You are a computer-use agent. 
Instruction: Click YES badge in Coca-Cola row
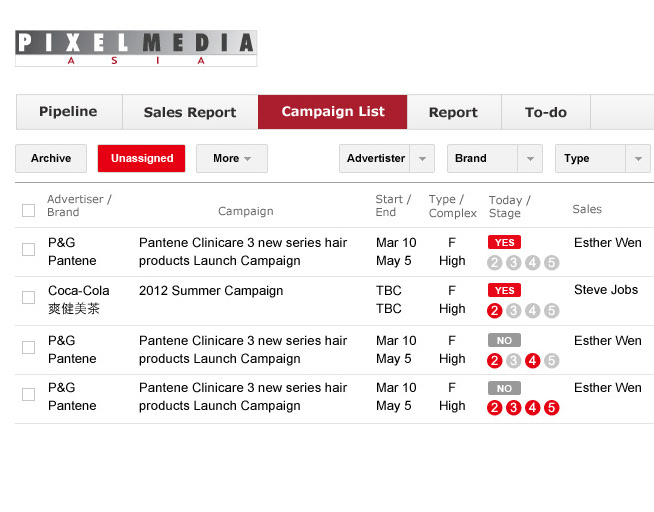(x=504, y=290)
